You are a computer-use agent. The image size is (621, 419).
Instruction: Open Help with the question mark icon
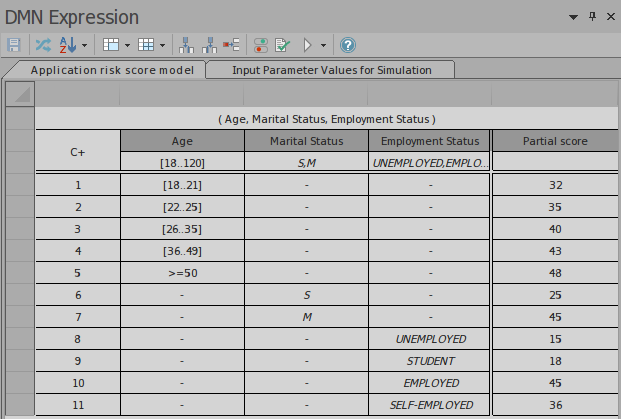pyautogui.click(x=347, y=45)
